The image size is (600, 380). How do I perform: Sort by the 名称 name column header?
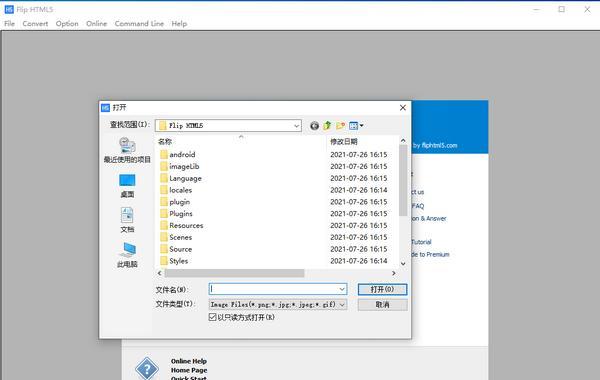pyautogui.click(x=165, y=142)
